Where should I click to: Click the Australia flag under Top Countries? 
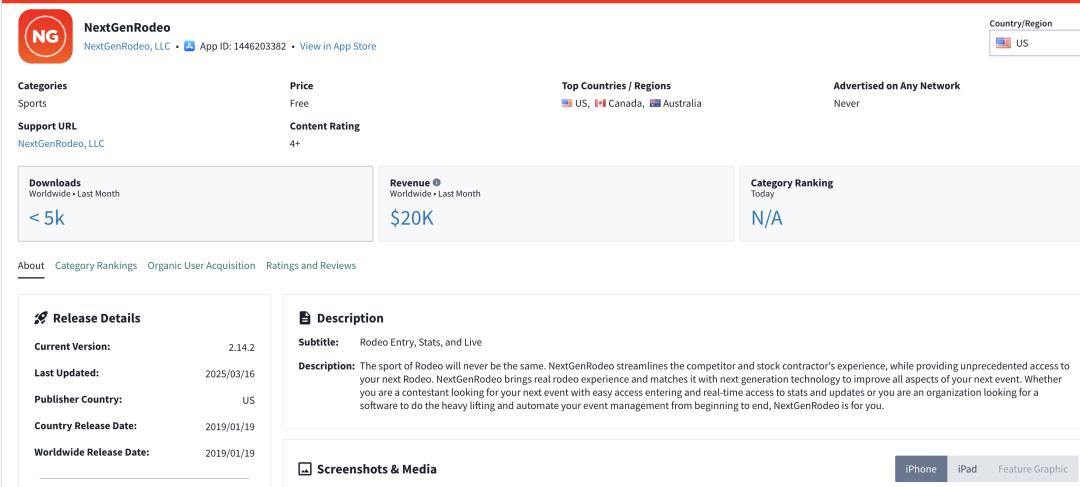[x=655, y=103]
